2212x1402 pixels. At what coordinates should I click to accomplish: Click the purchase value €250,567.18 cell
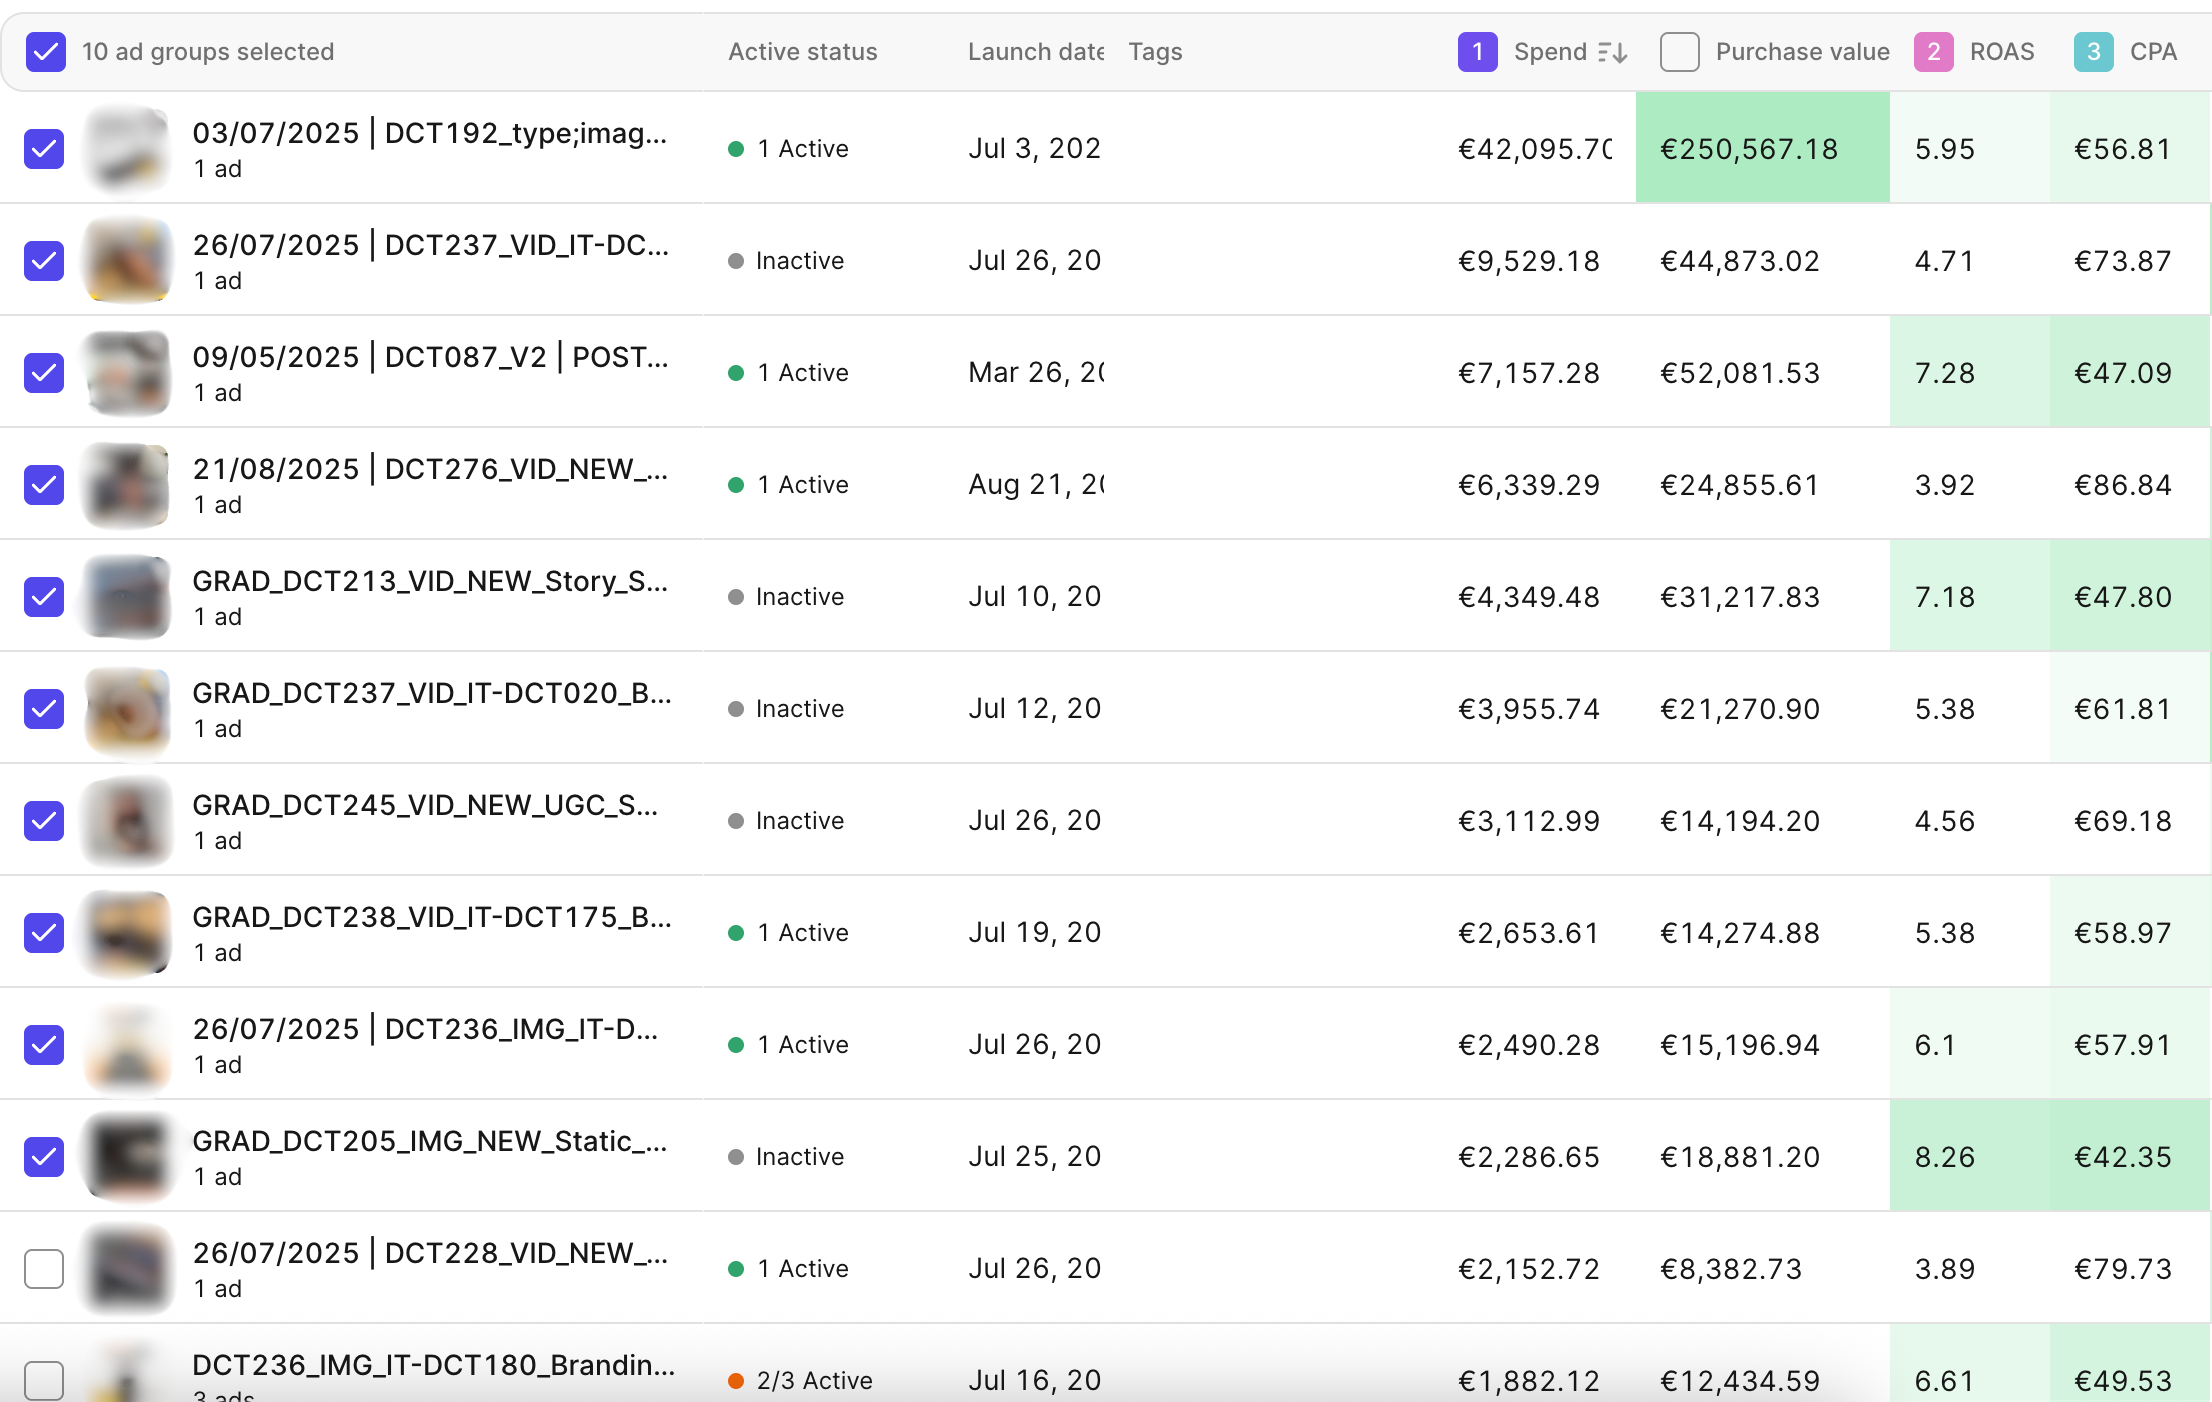pyautogui.click(x=1763, y=148)
